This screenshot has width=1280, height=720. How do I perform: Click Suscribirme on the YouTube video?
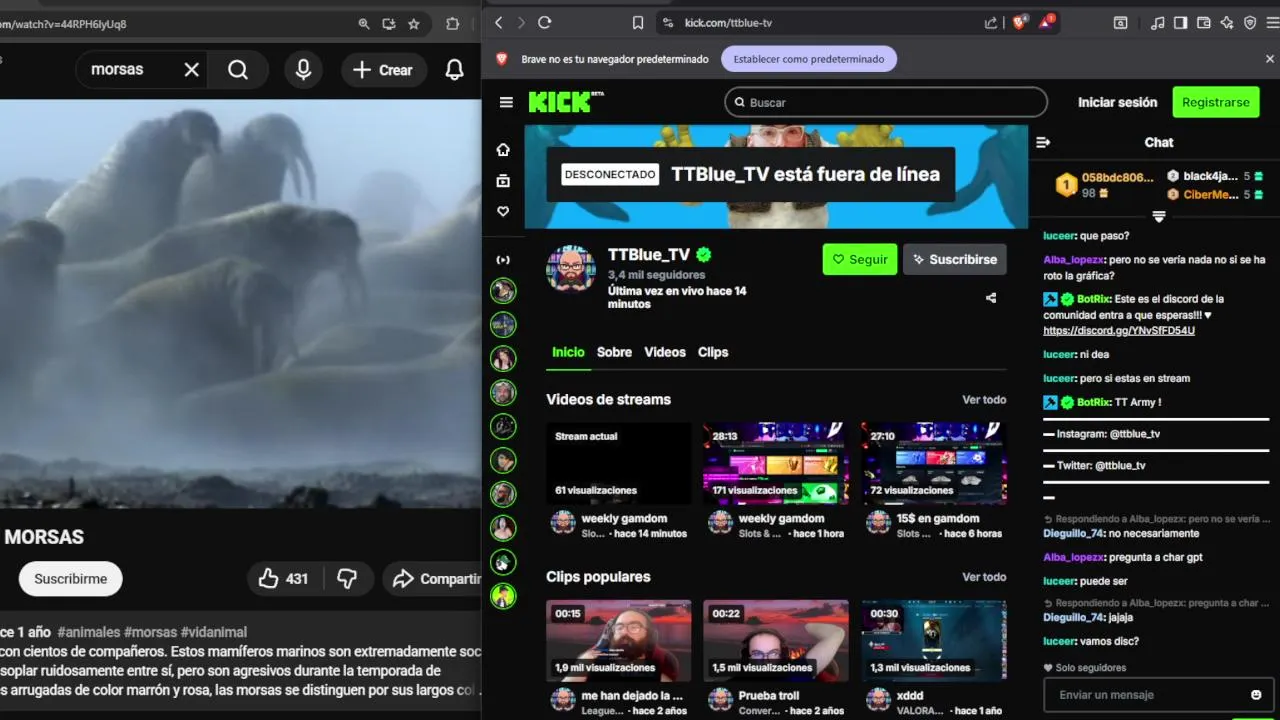(70, 579)
